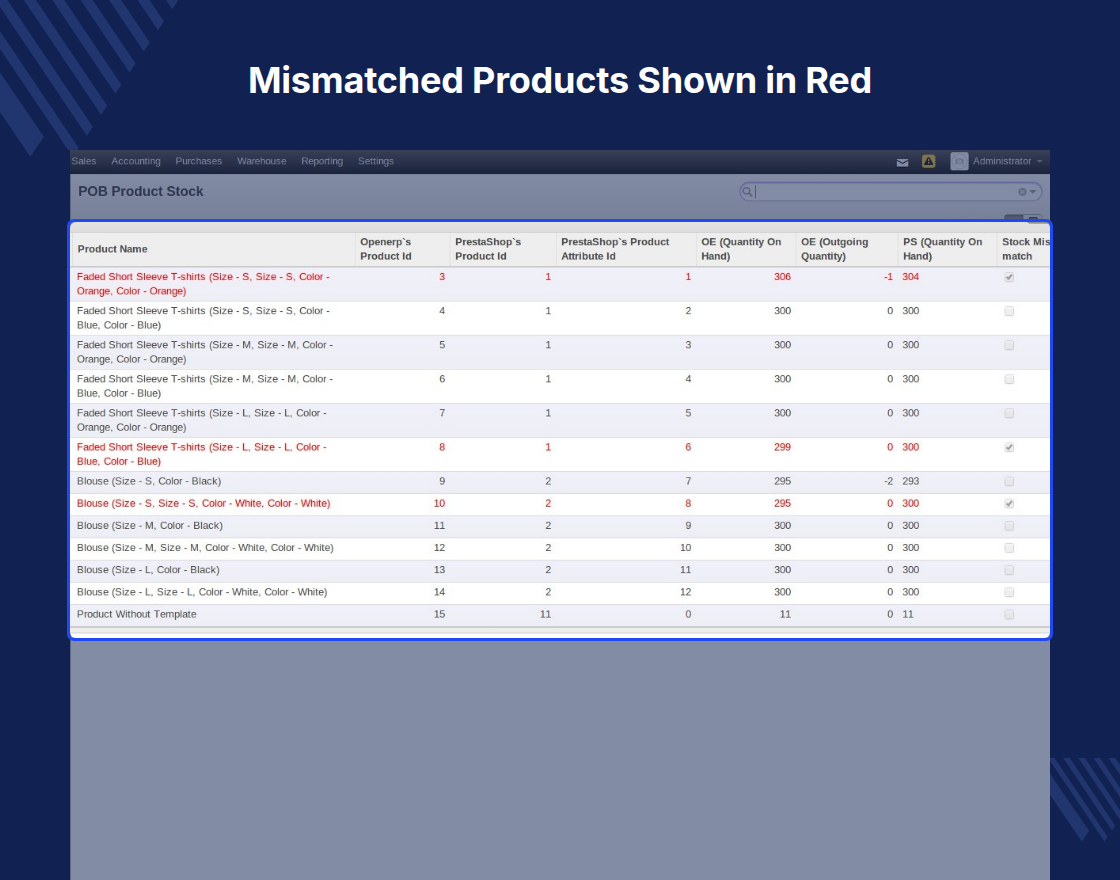Click the PS quantity value 293
This screenshot has width=1120, height=880.
911,481
